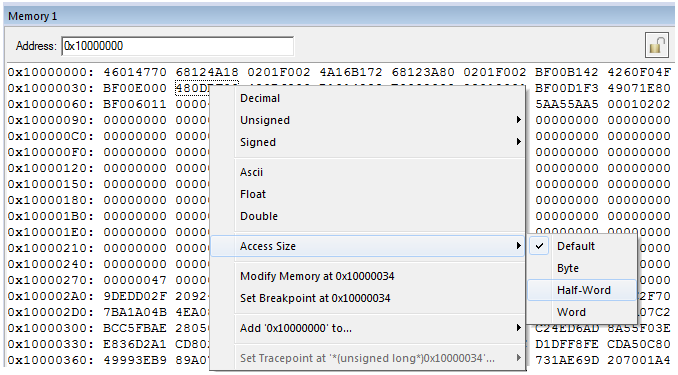
Task: Select memory value 68123A80
Action: coord(423,72)
